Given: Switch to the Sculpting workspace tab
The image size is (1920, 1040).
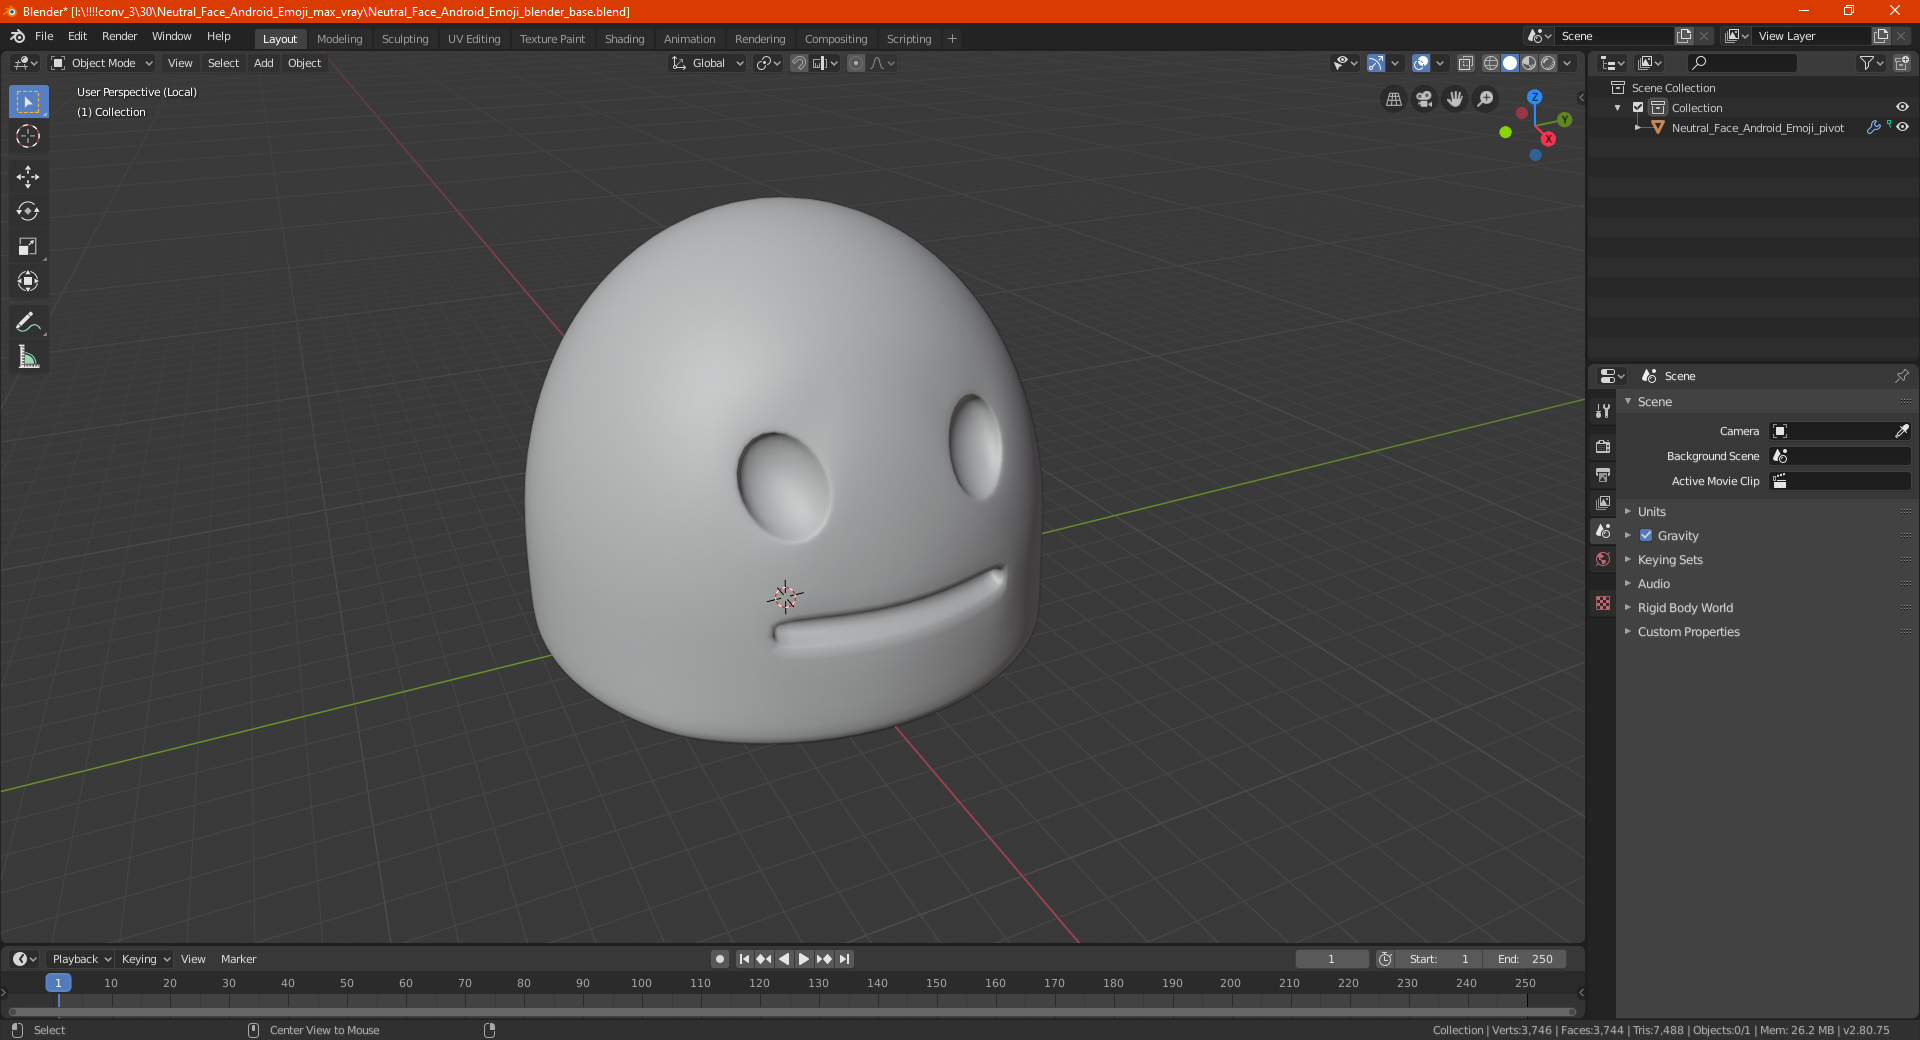Looking at the screenshot, I should pos(404,39).
